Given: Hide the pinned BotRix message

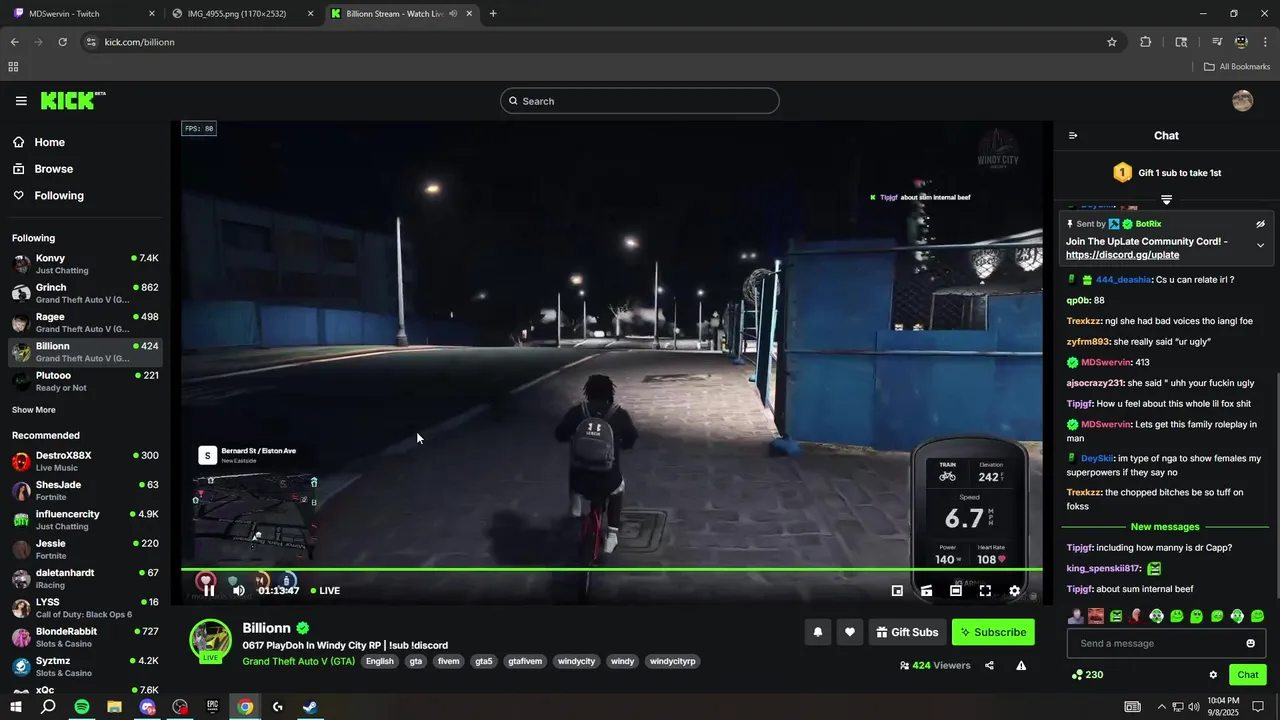Looking at the screenshot, I should pyautogui.click(x=1260, y=224).
